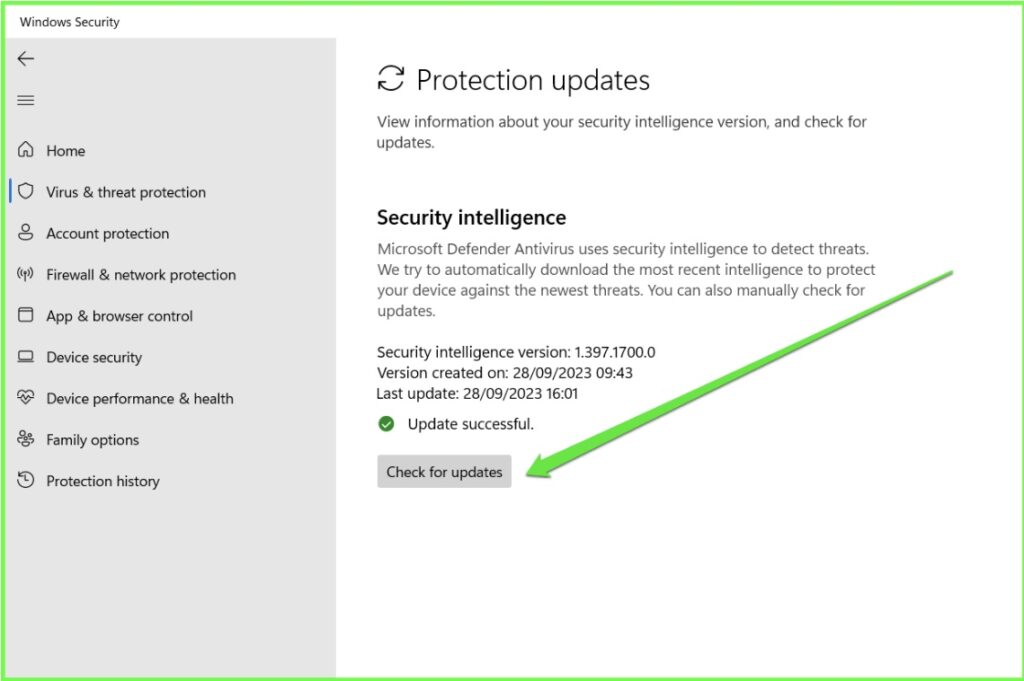Select Virus & threat protection in sidebar

pos(126,192)
